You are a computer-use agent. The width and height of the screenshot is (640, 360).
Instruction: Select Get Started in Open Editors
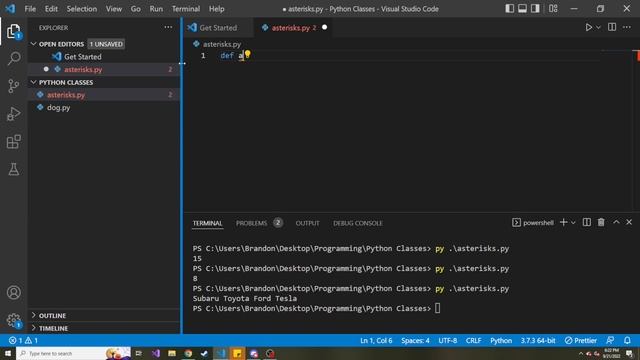pos(104,56)
